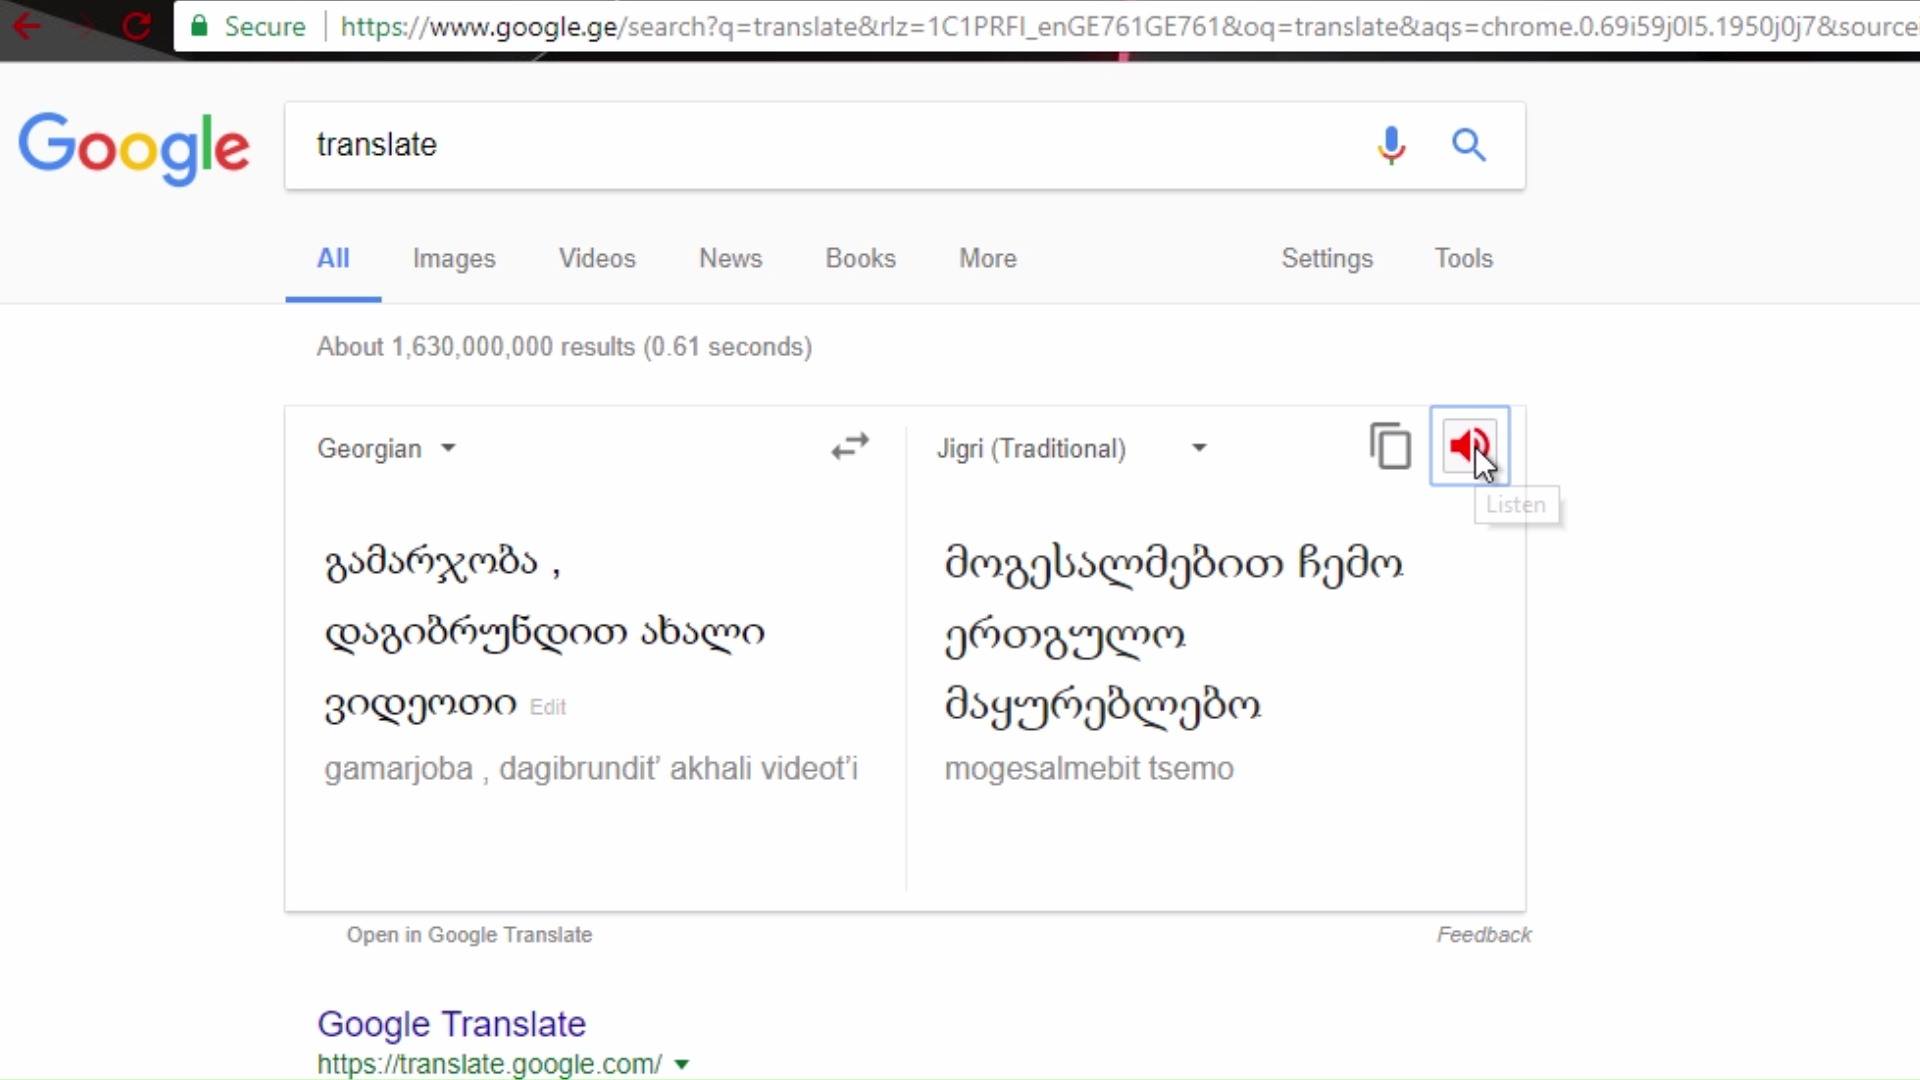Screen dimensions: 1920x1080
Task: Click inside the search box containing translate
Action: (x=830, y=145)
